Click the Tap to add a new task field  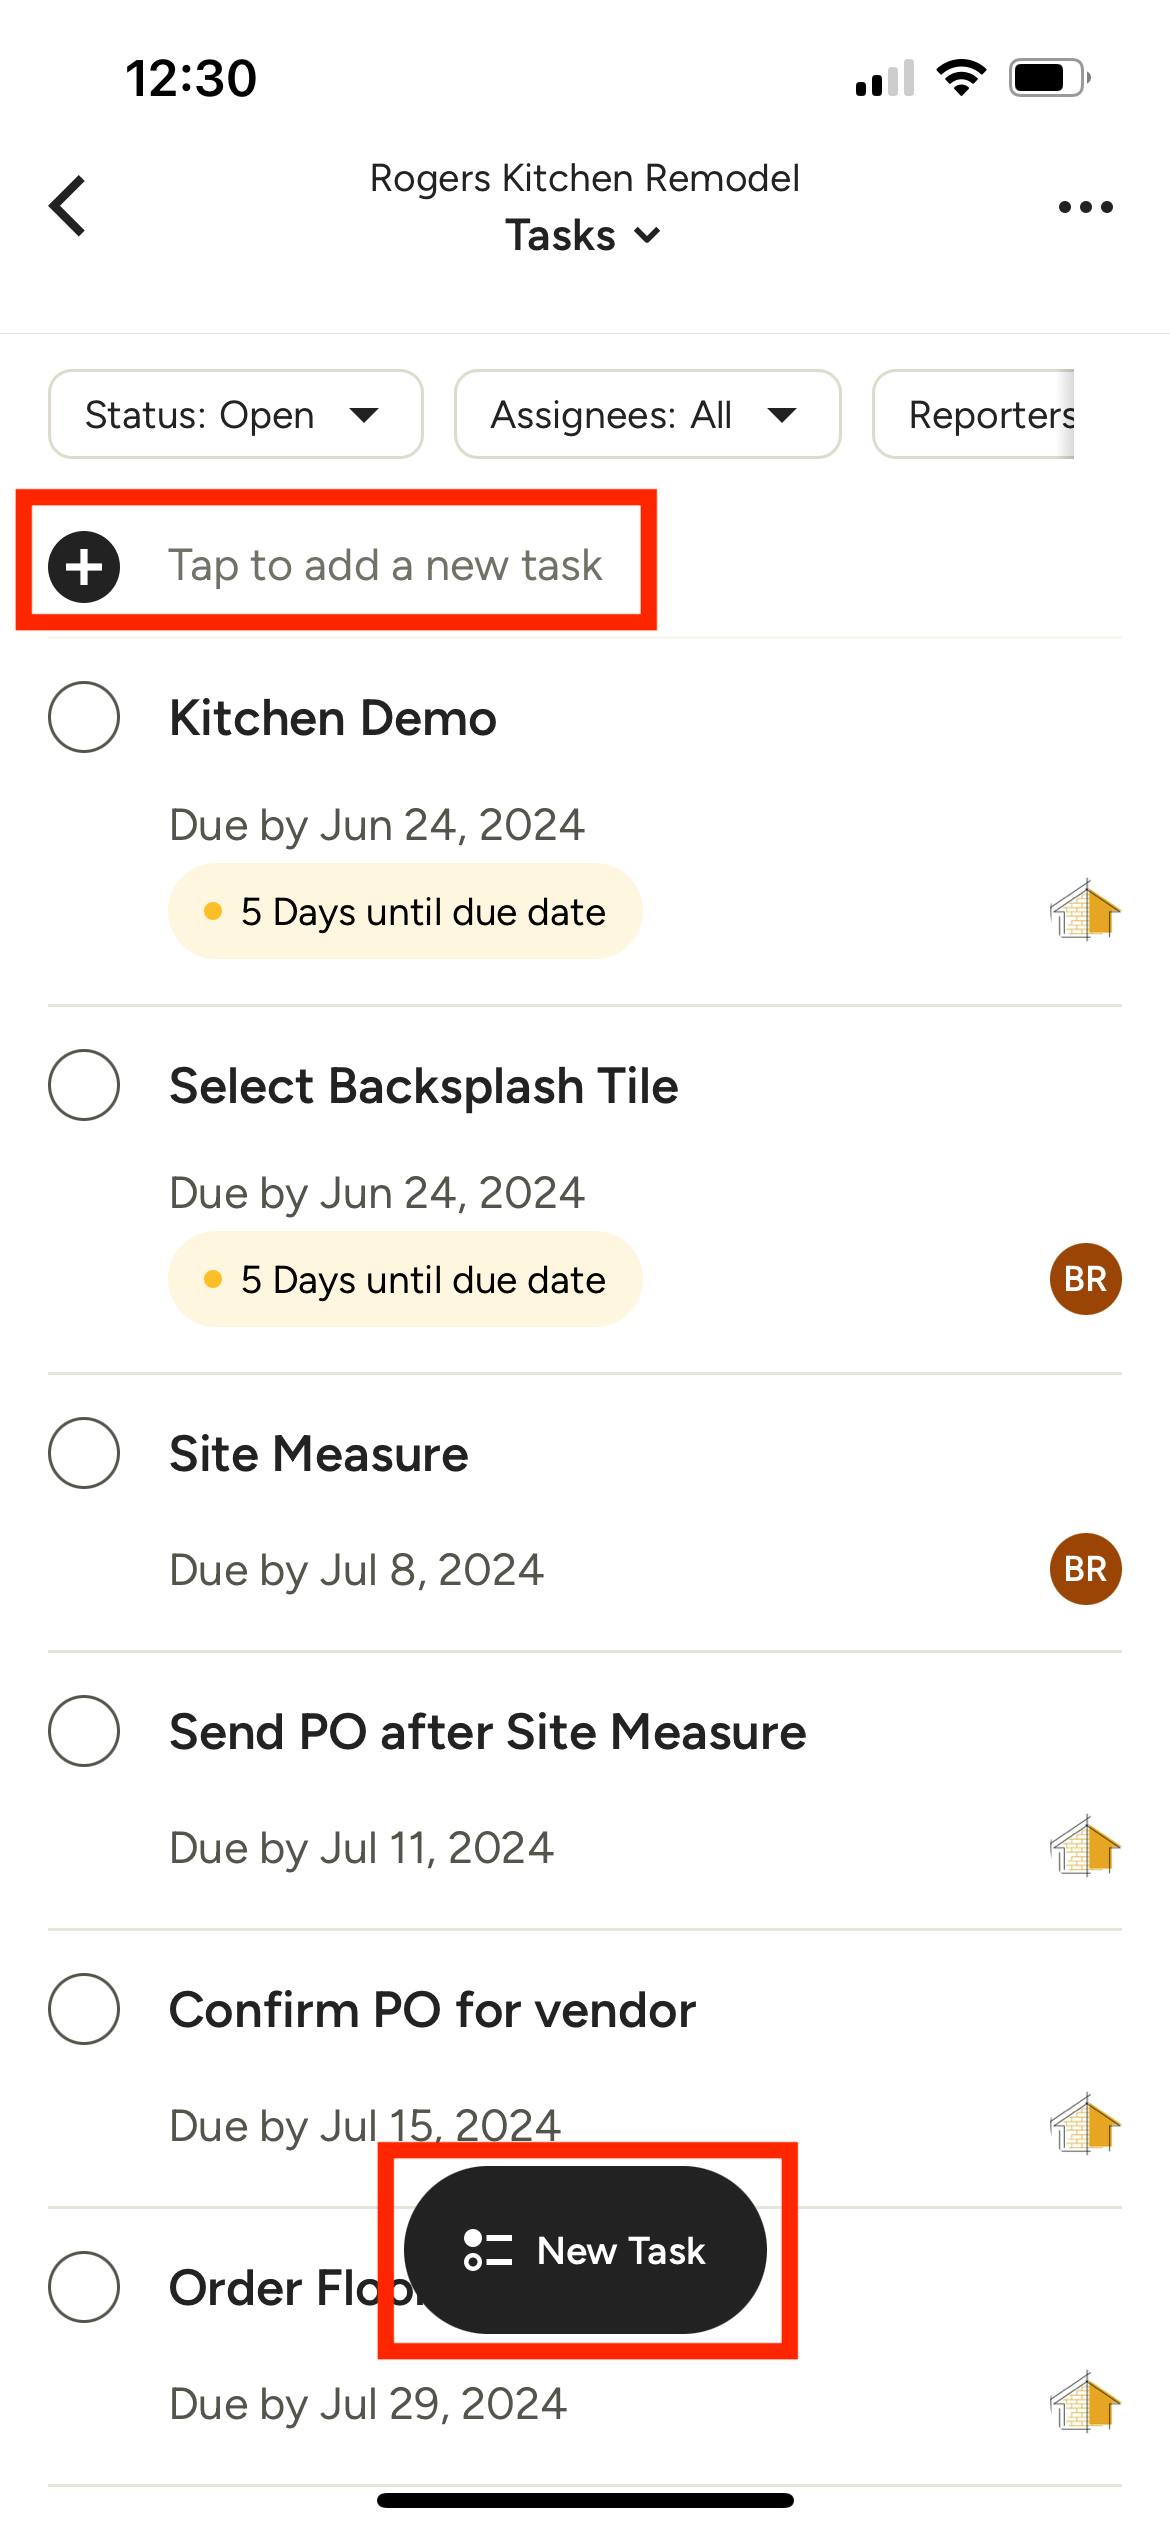[x=385, y=566]
